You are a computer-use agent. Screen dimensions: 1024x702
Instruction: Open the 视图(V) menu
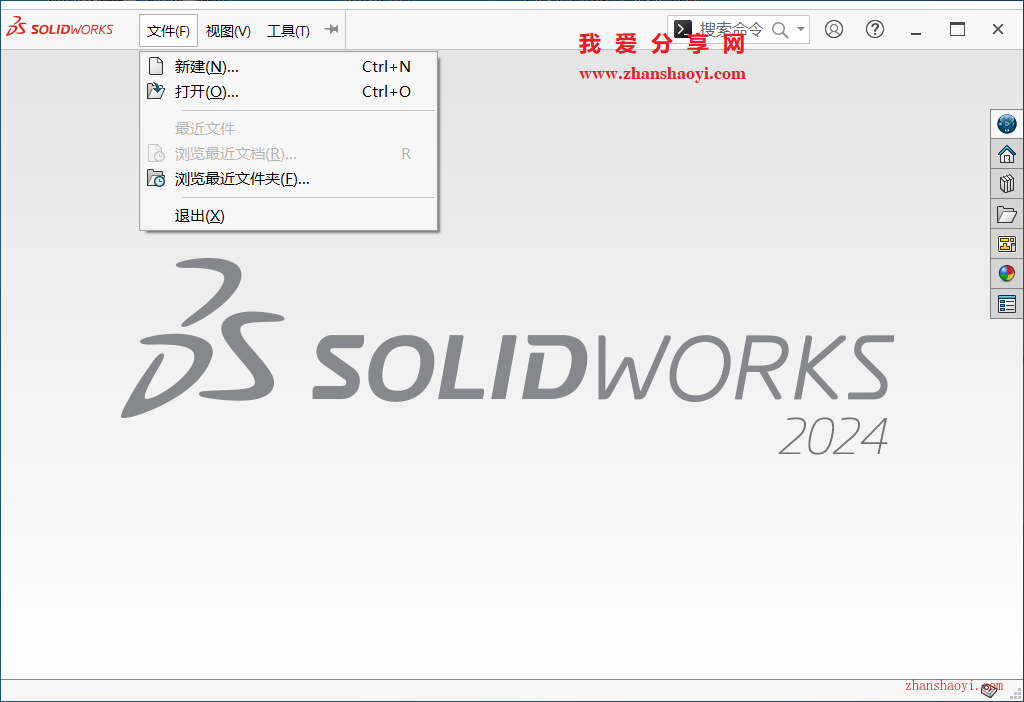(x=228, y=31)
